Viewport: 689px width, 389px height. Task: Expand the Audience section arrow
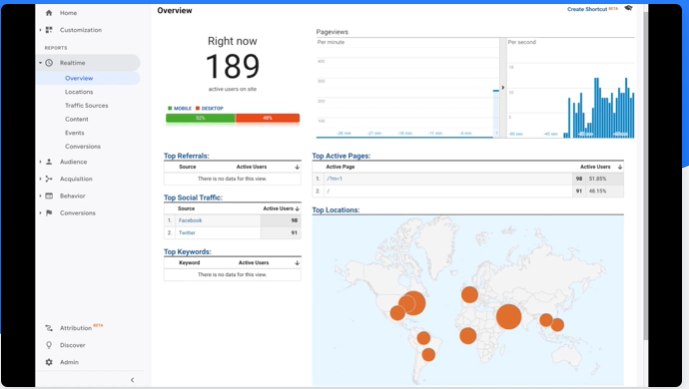click(40, 162)
